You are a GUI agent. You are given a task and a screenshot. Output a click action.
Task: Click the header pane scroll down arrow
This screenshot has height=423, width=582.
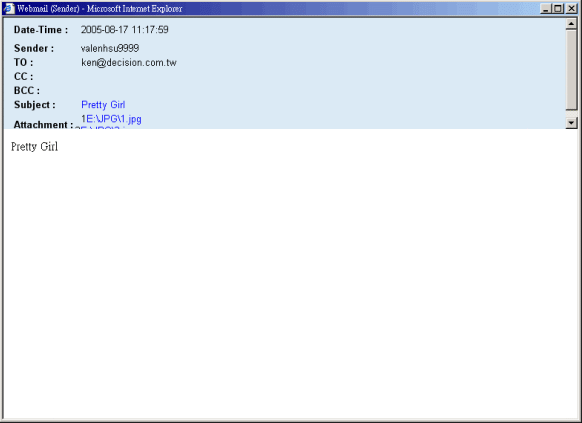571,123
